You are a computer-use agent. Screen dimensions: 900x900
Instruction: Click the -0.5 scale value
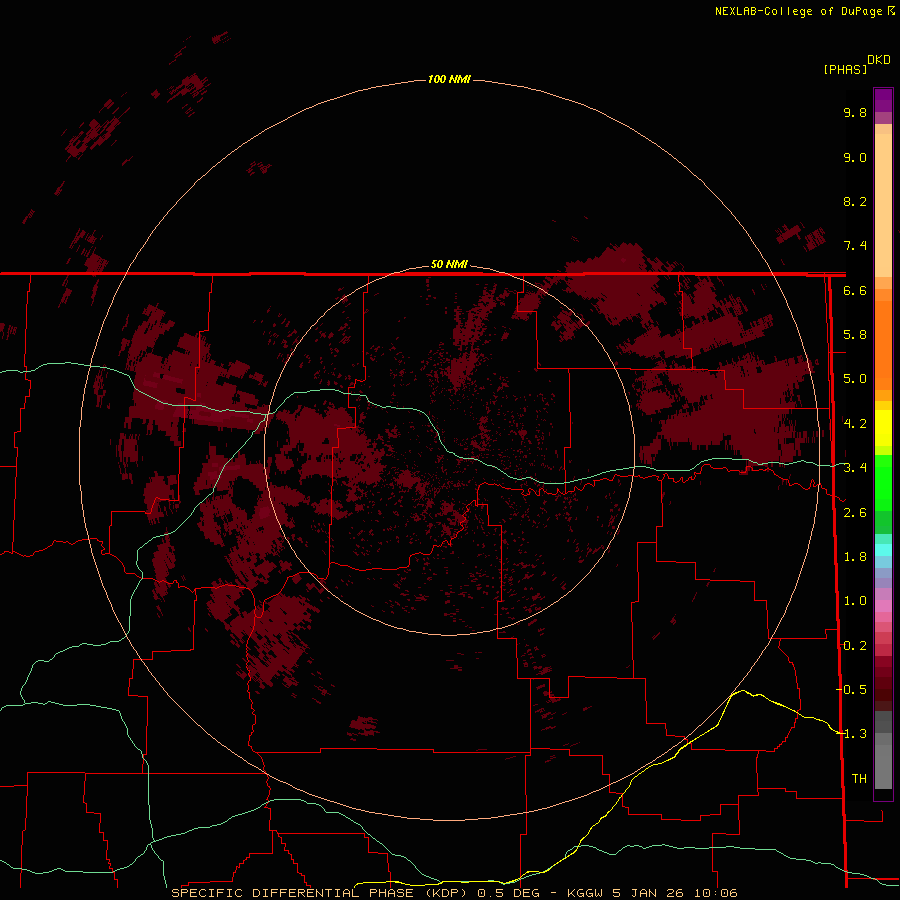[852, 690]
